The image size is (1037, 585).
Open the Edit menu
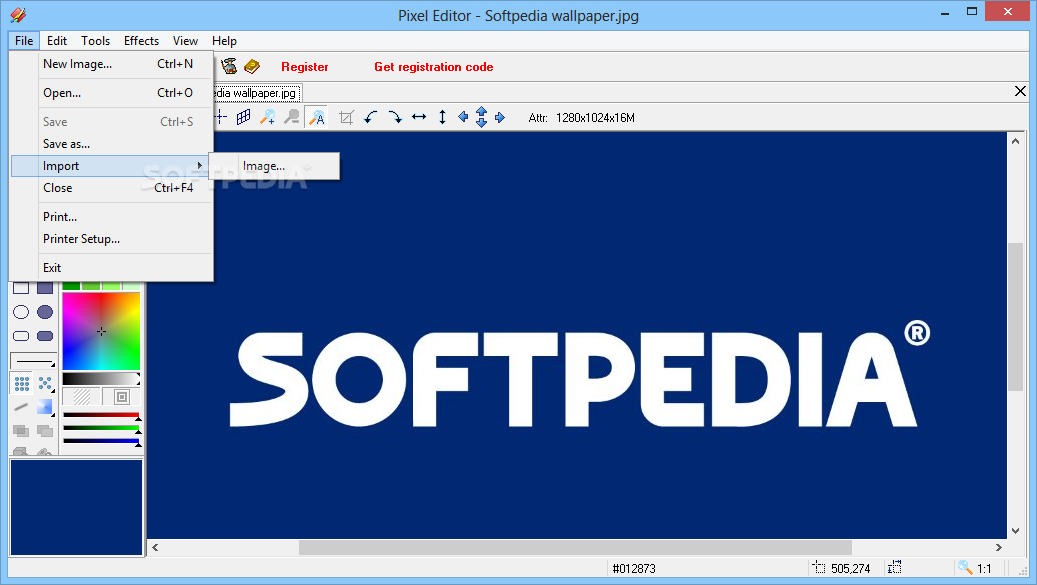[x=57, y=40]
